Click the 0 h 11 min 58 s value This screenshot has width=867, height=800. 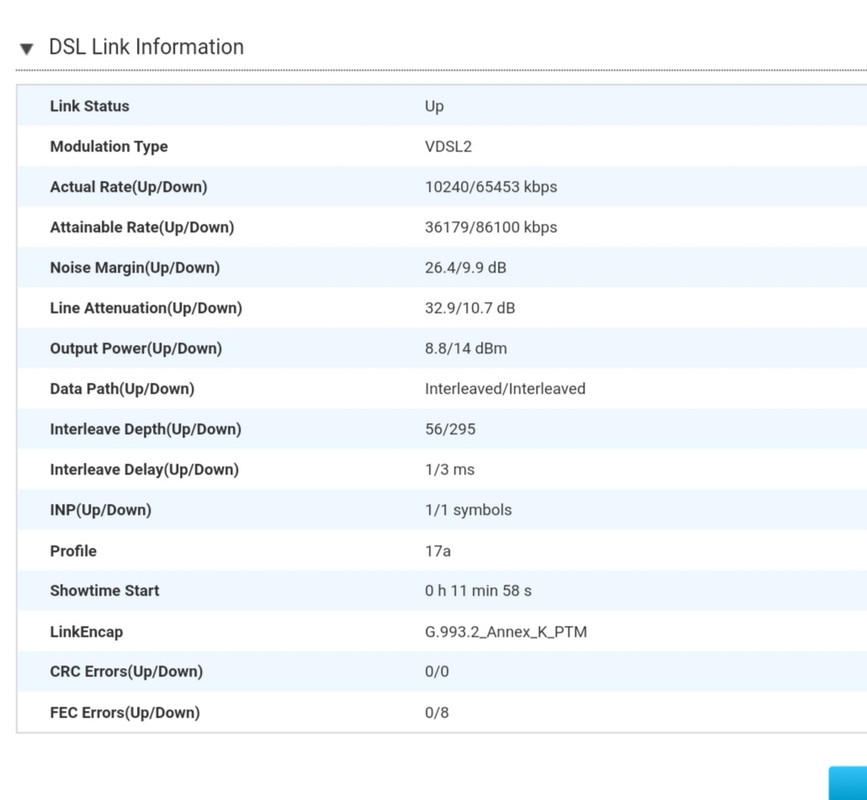(x=478, y=590)
